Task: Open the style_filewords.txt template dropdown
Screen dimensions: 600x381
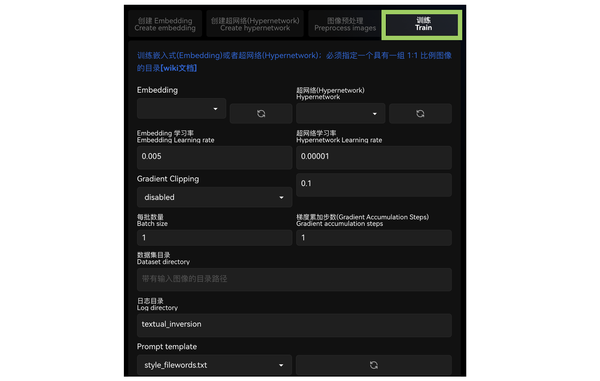Action: [x=214, y=365]
